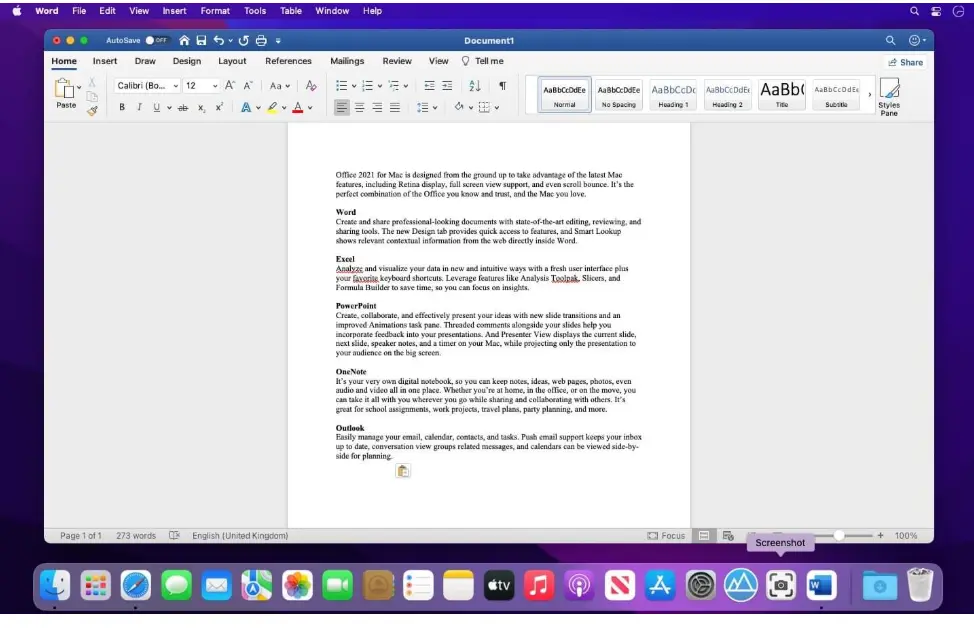Screen dimensions: 974x628
Task: Click the Share button
Action: (906, 62)
